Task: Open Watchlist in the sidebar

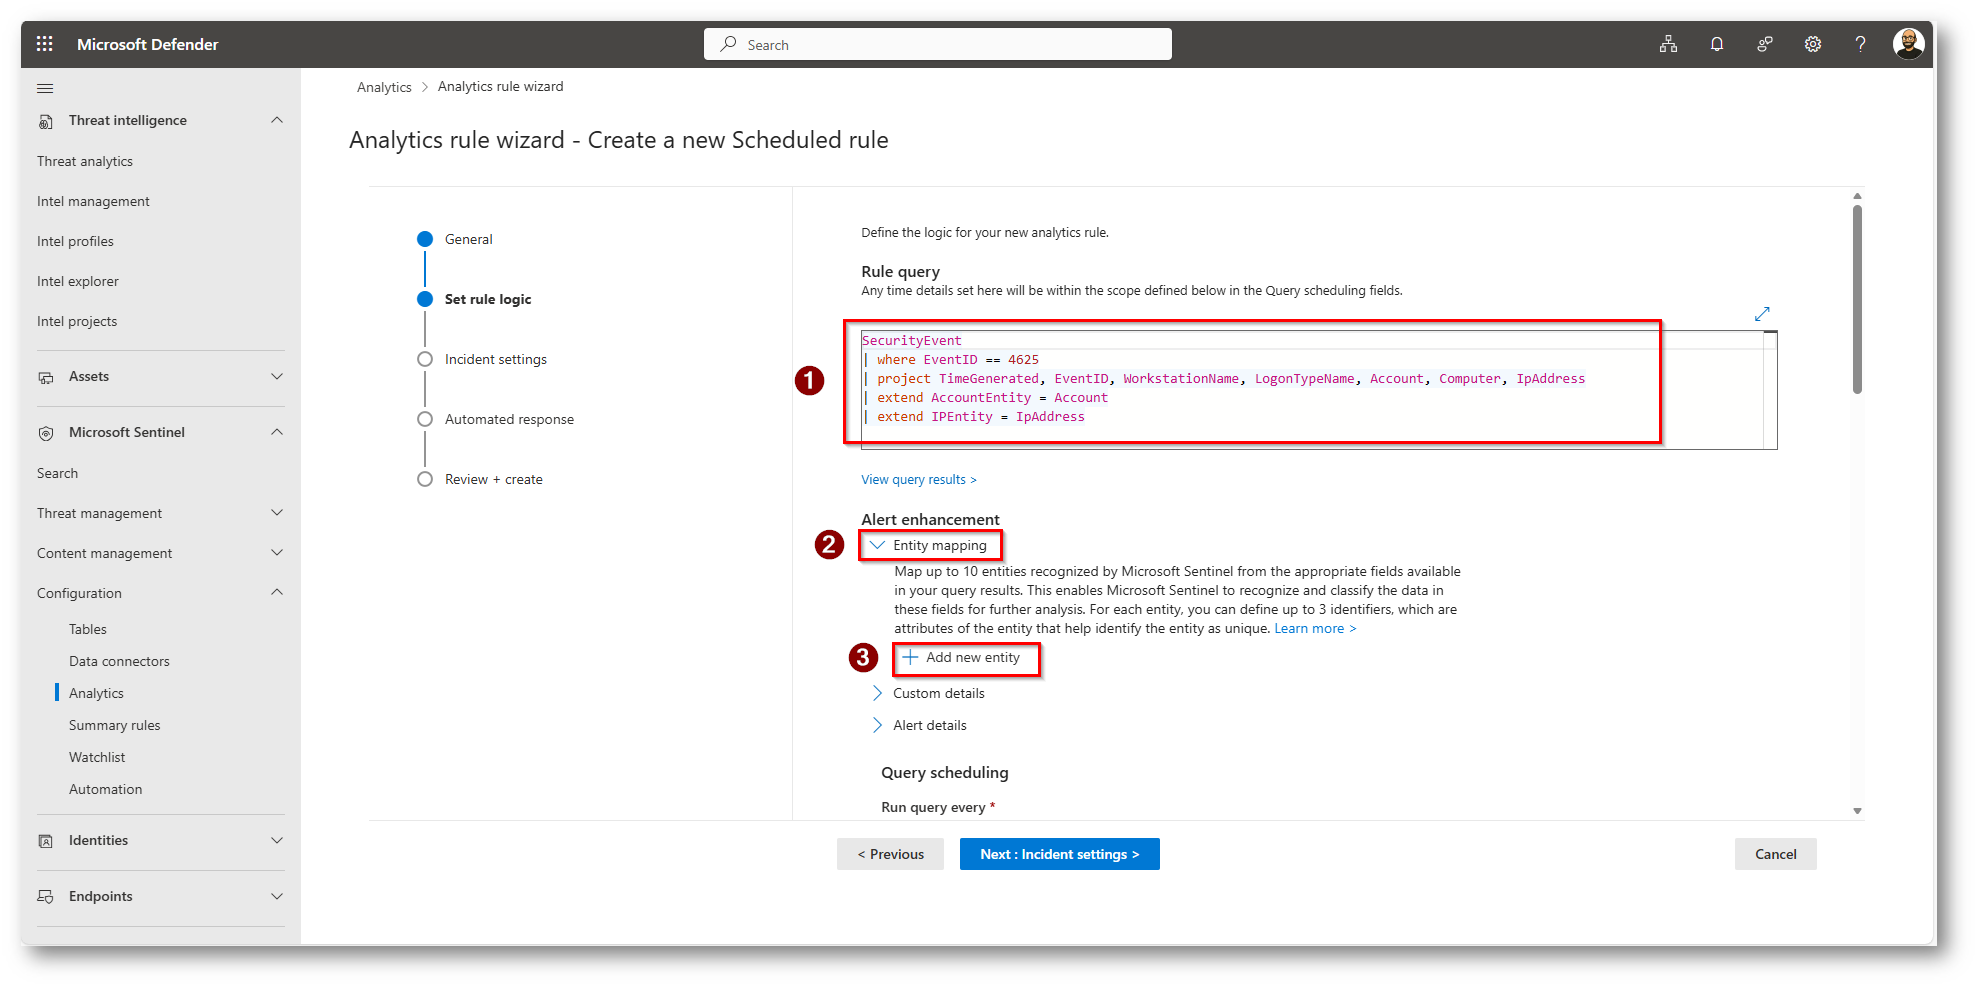Action: click(x=97, y=757)
